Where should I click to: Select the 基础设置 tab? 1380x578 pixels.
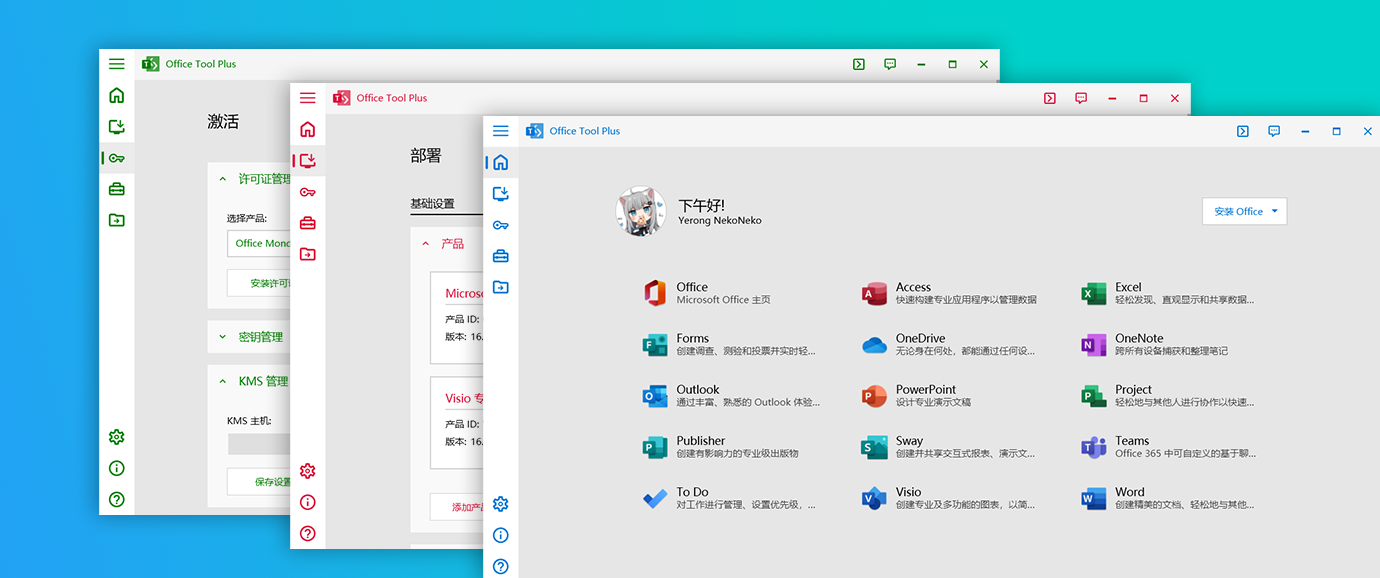point(432,203)
